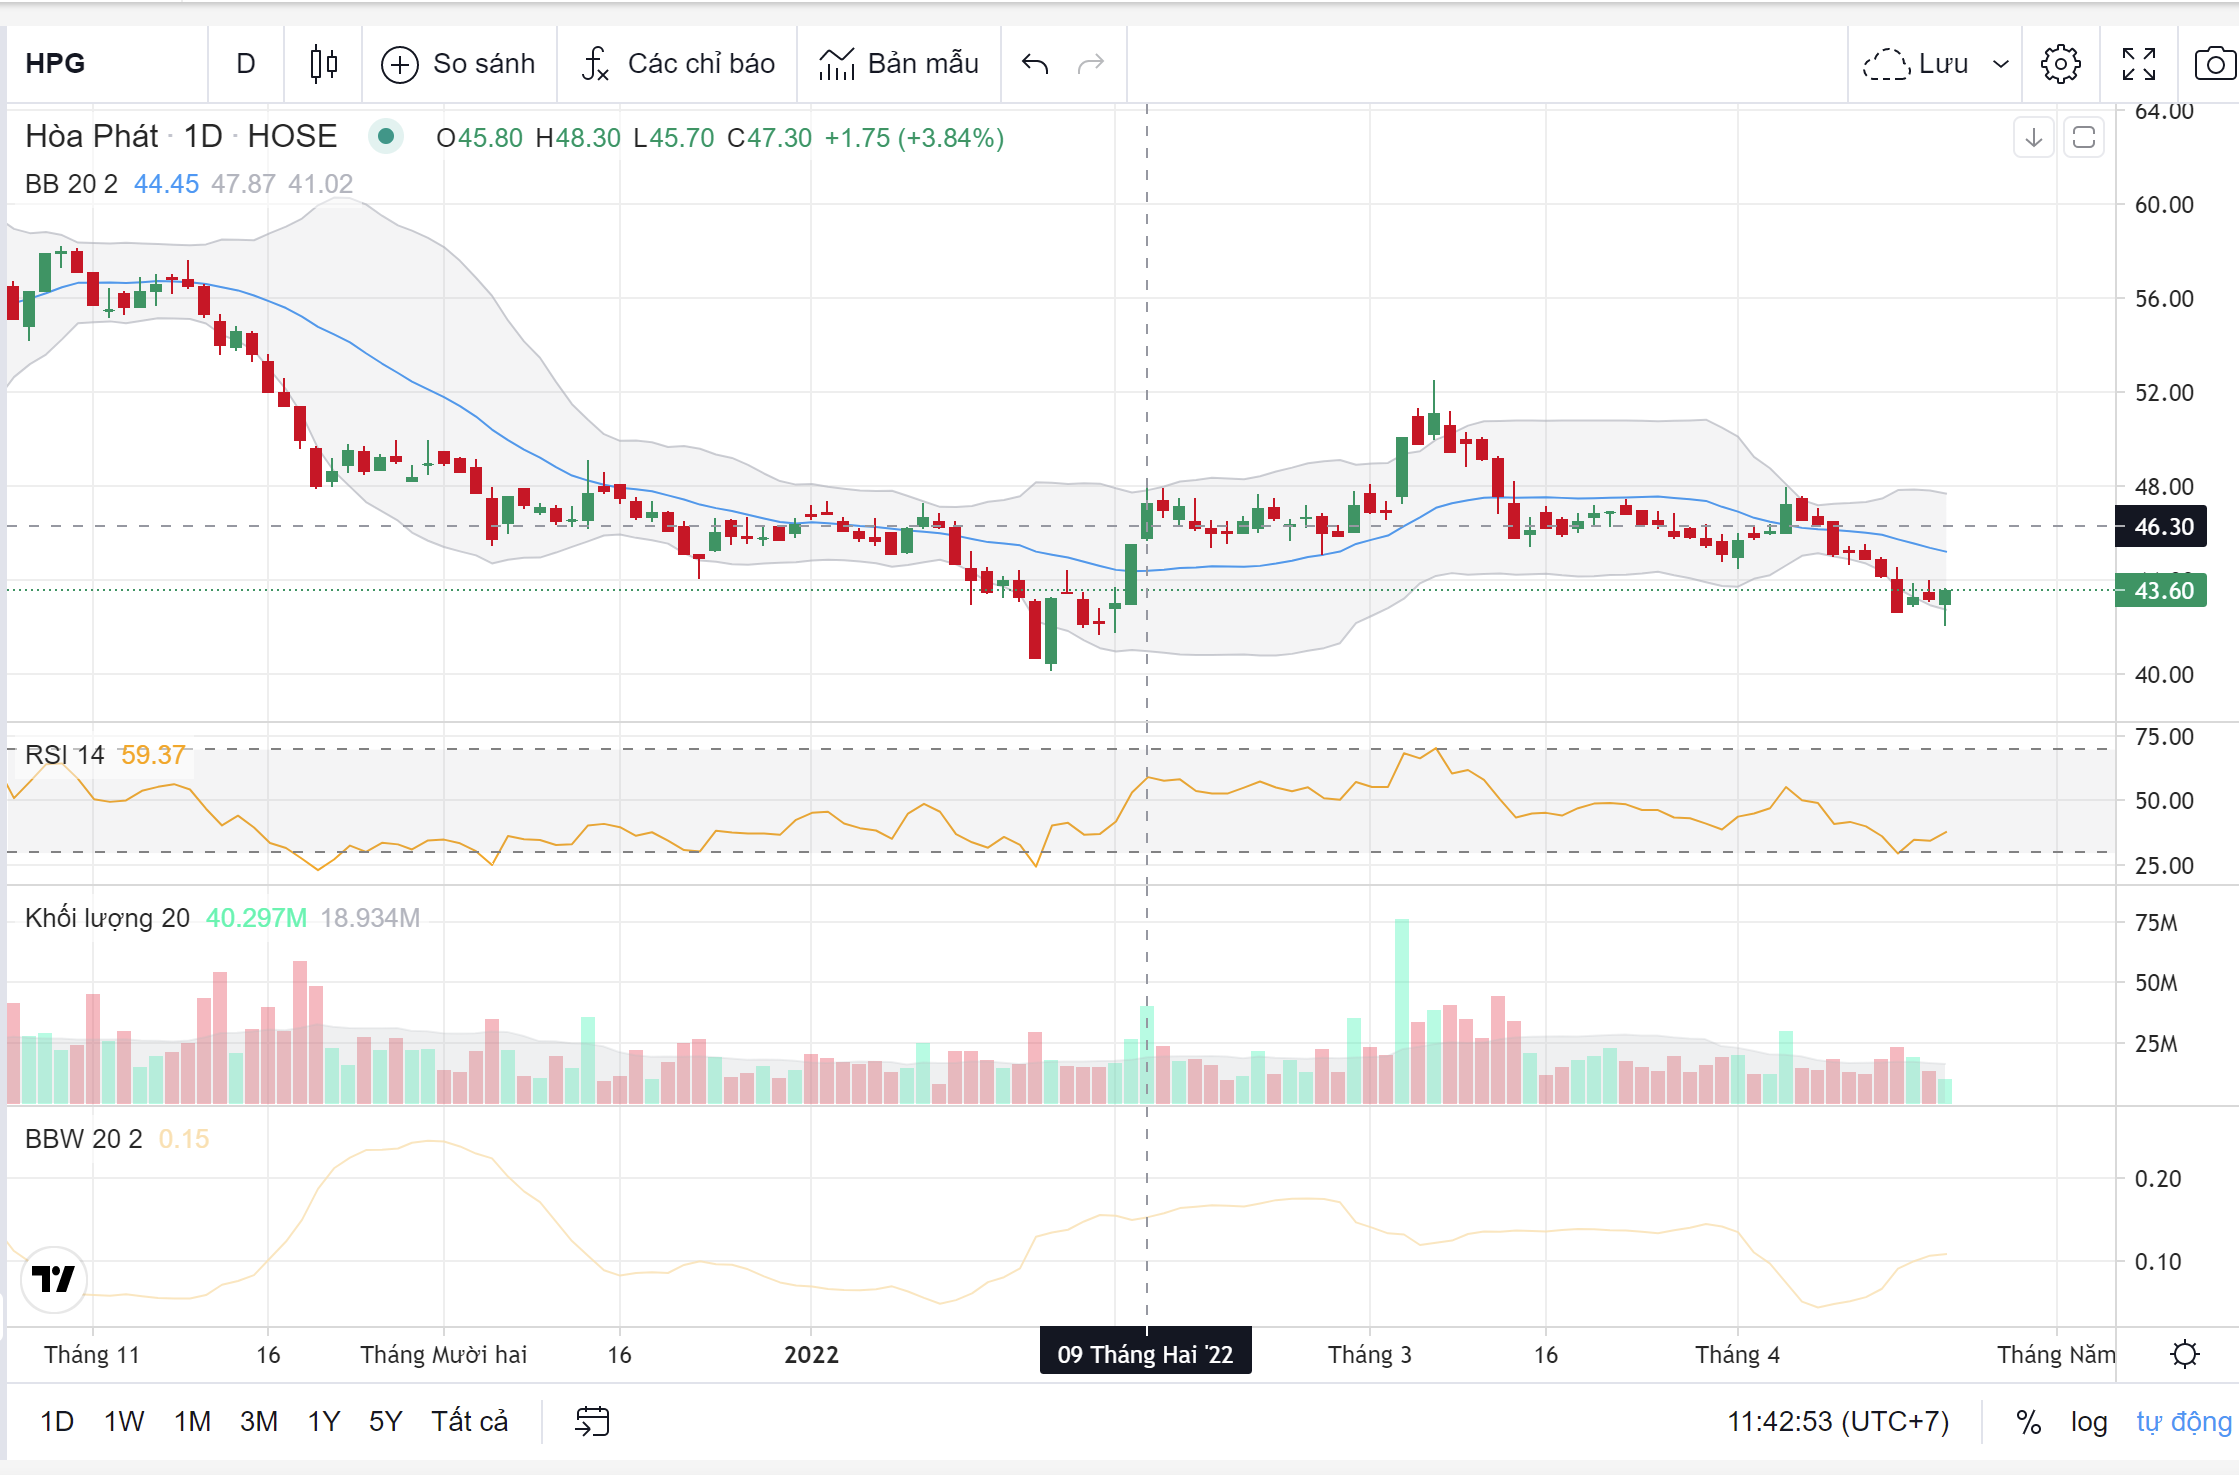Click the BB upper band value 47.87
The width and height of the screenshot is (2239, 1475).
[x=243, y=184]
